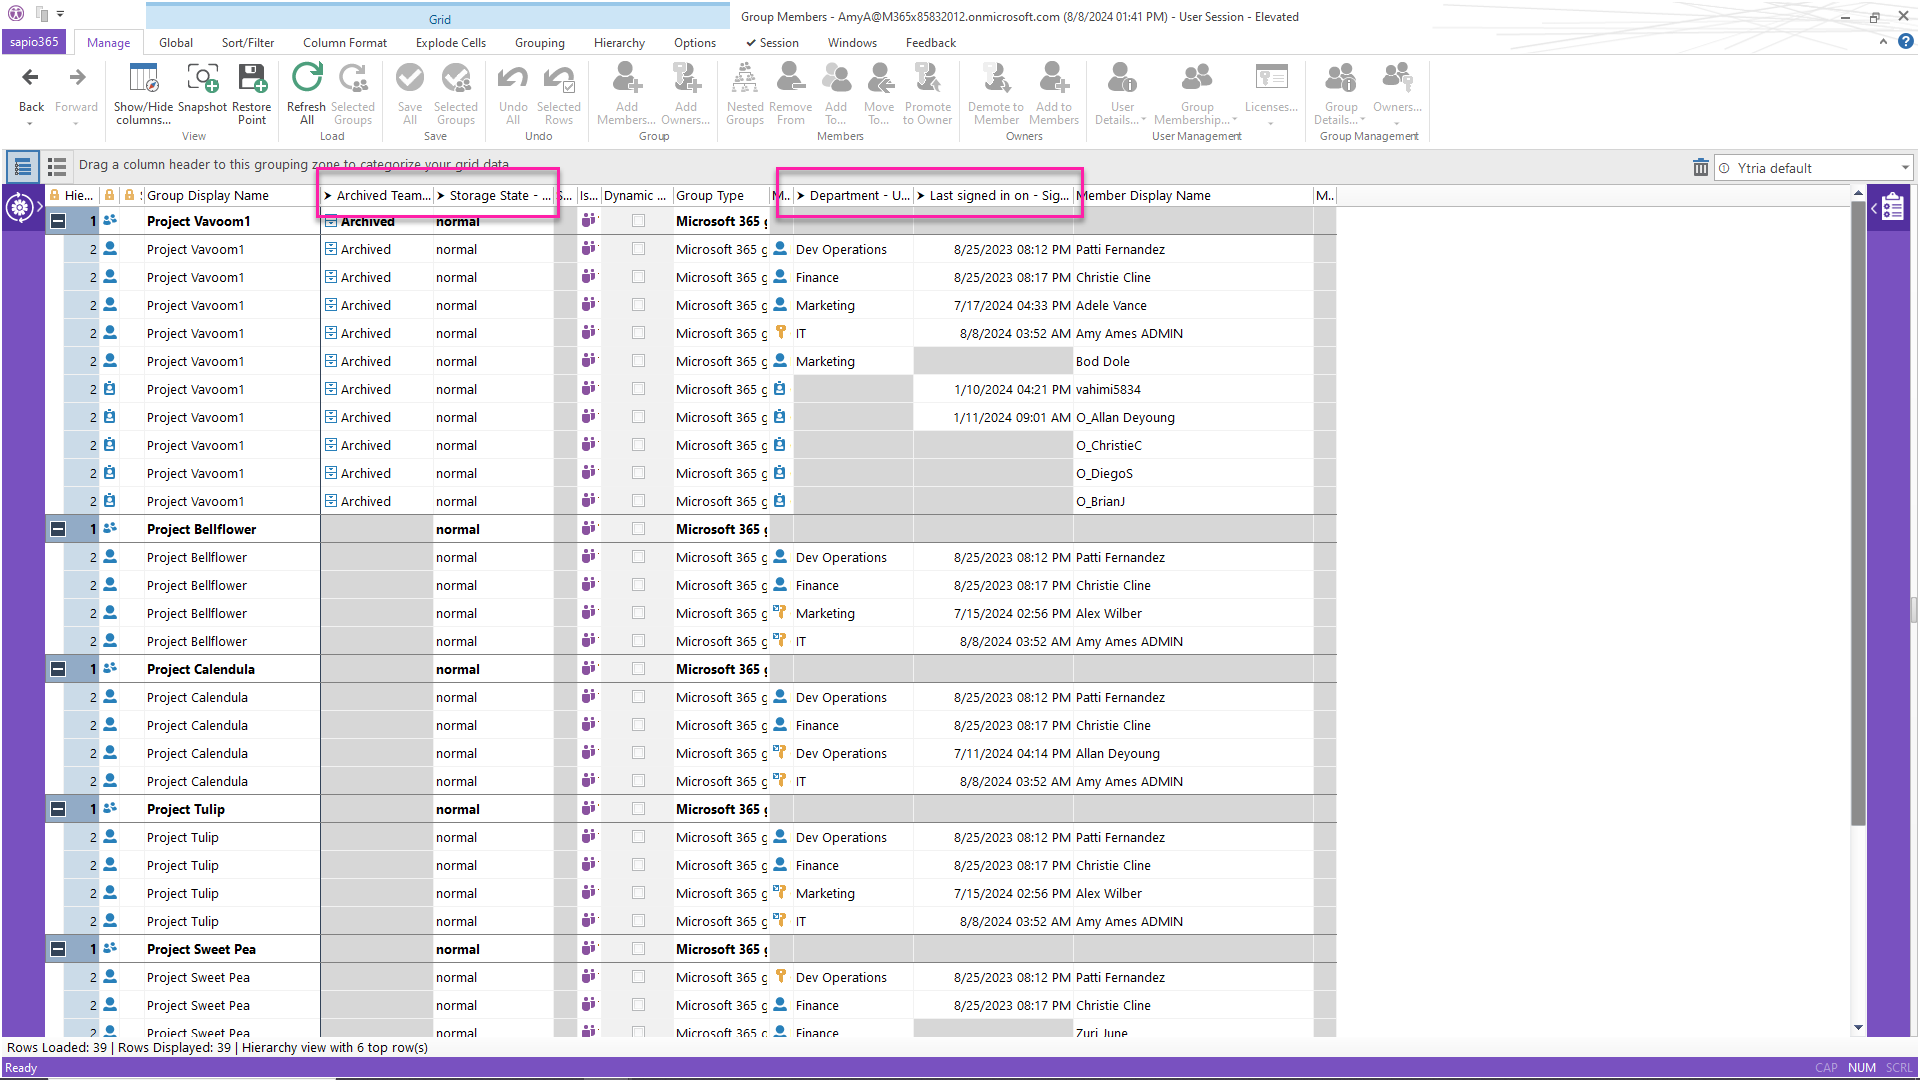
Task: Expand the Department column header
Action: (801, 196)
